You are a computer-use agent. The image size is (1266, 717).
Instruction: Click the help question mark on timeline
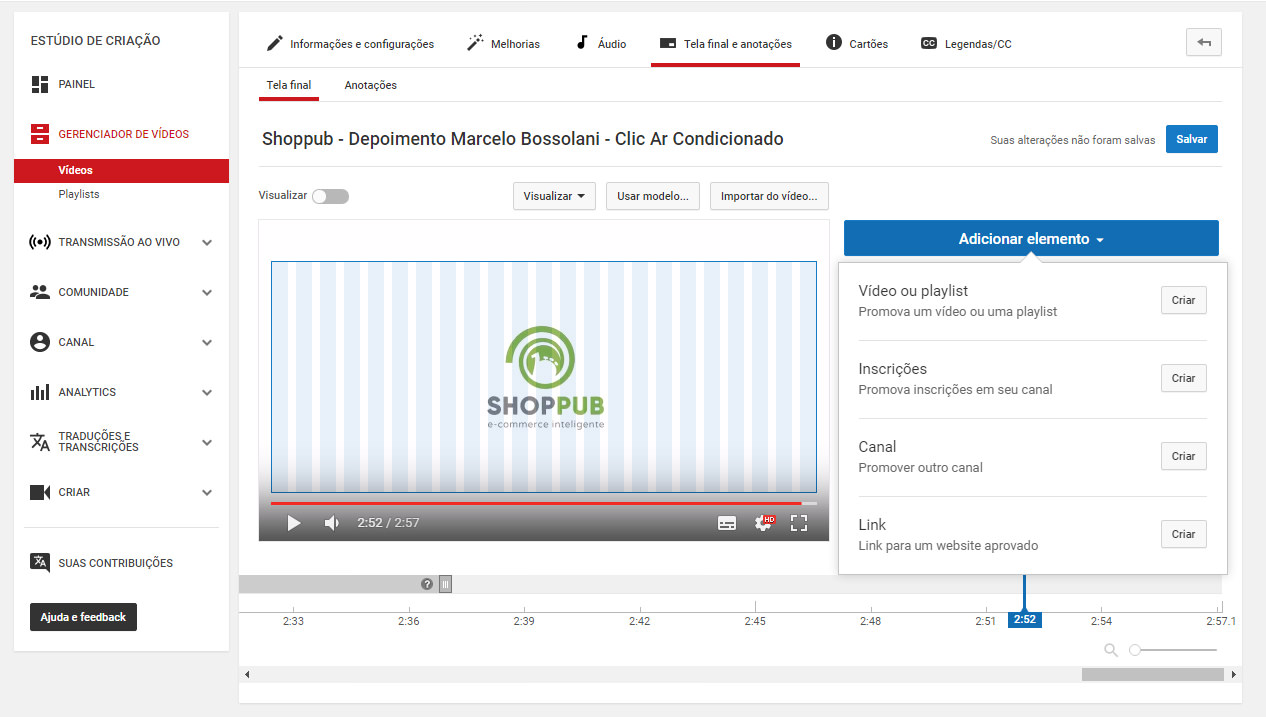(x=427, y=584)
